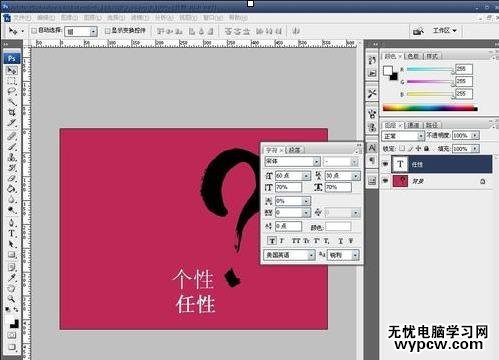Viewport: 499px width, 360px height.
Task: Toggle Faux Bold in Character panel
Action: 272,241
